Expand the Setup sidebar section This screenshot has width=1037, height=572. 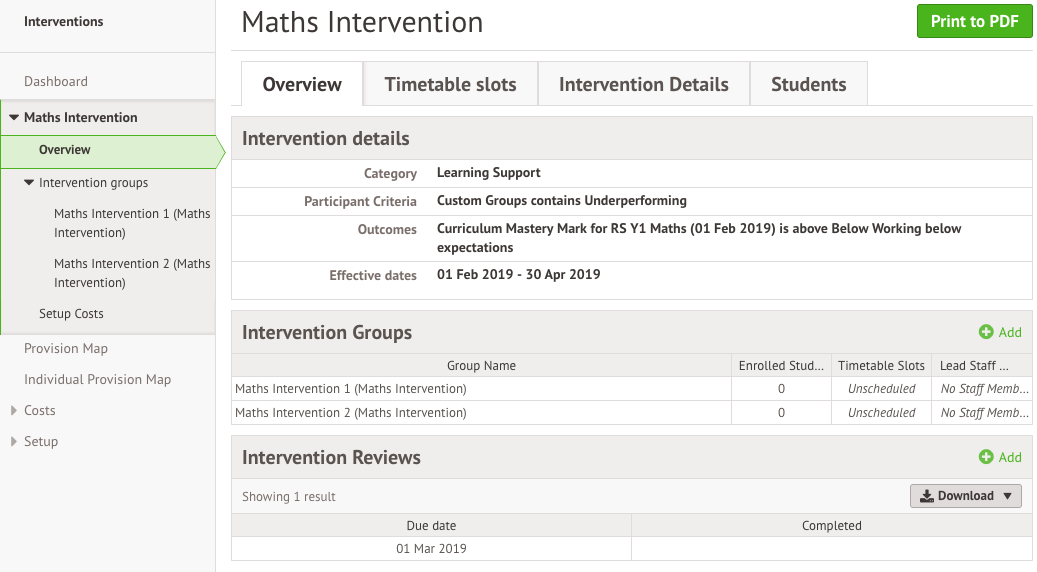tap(13, 442)
